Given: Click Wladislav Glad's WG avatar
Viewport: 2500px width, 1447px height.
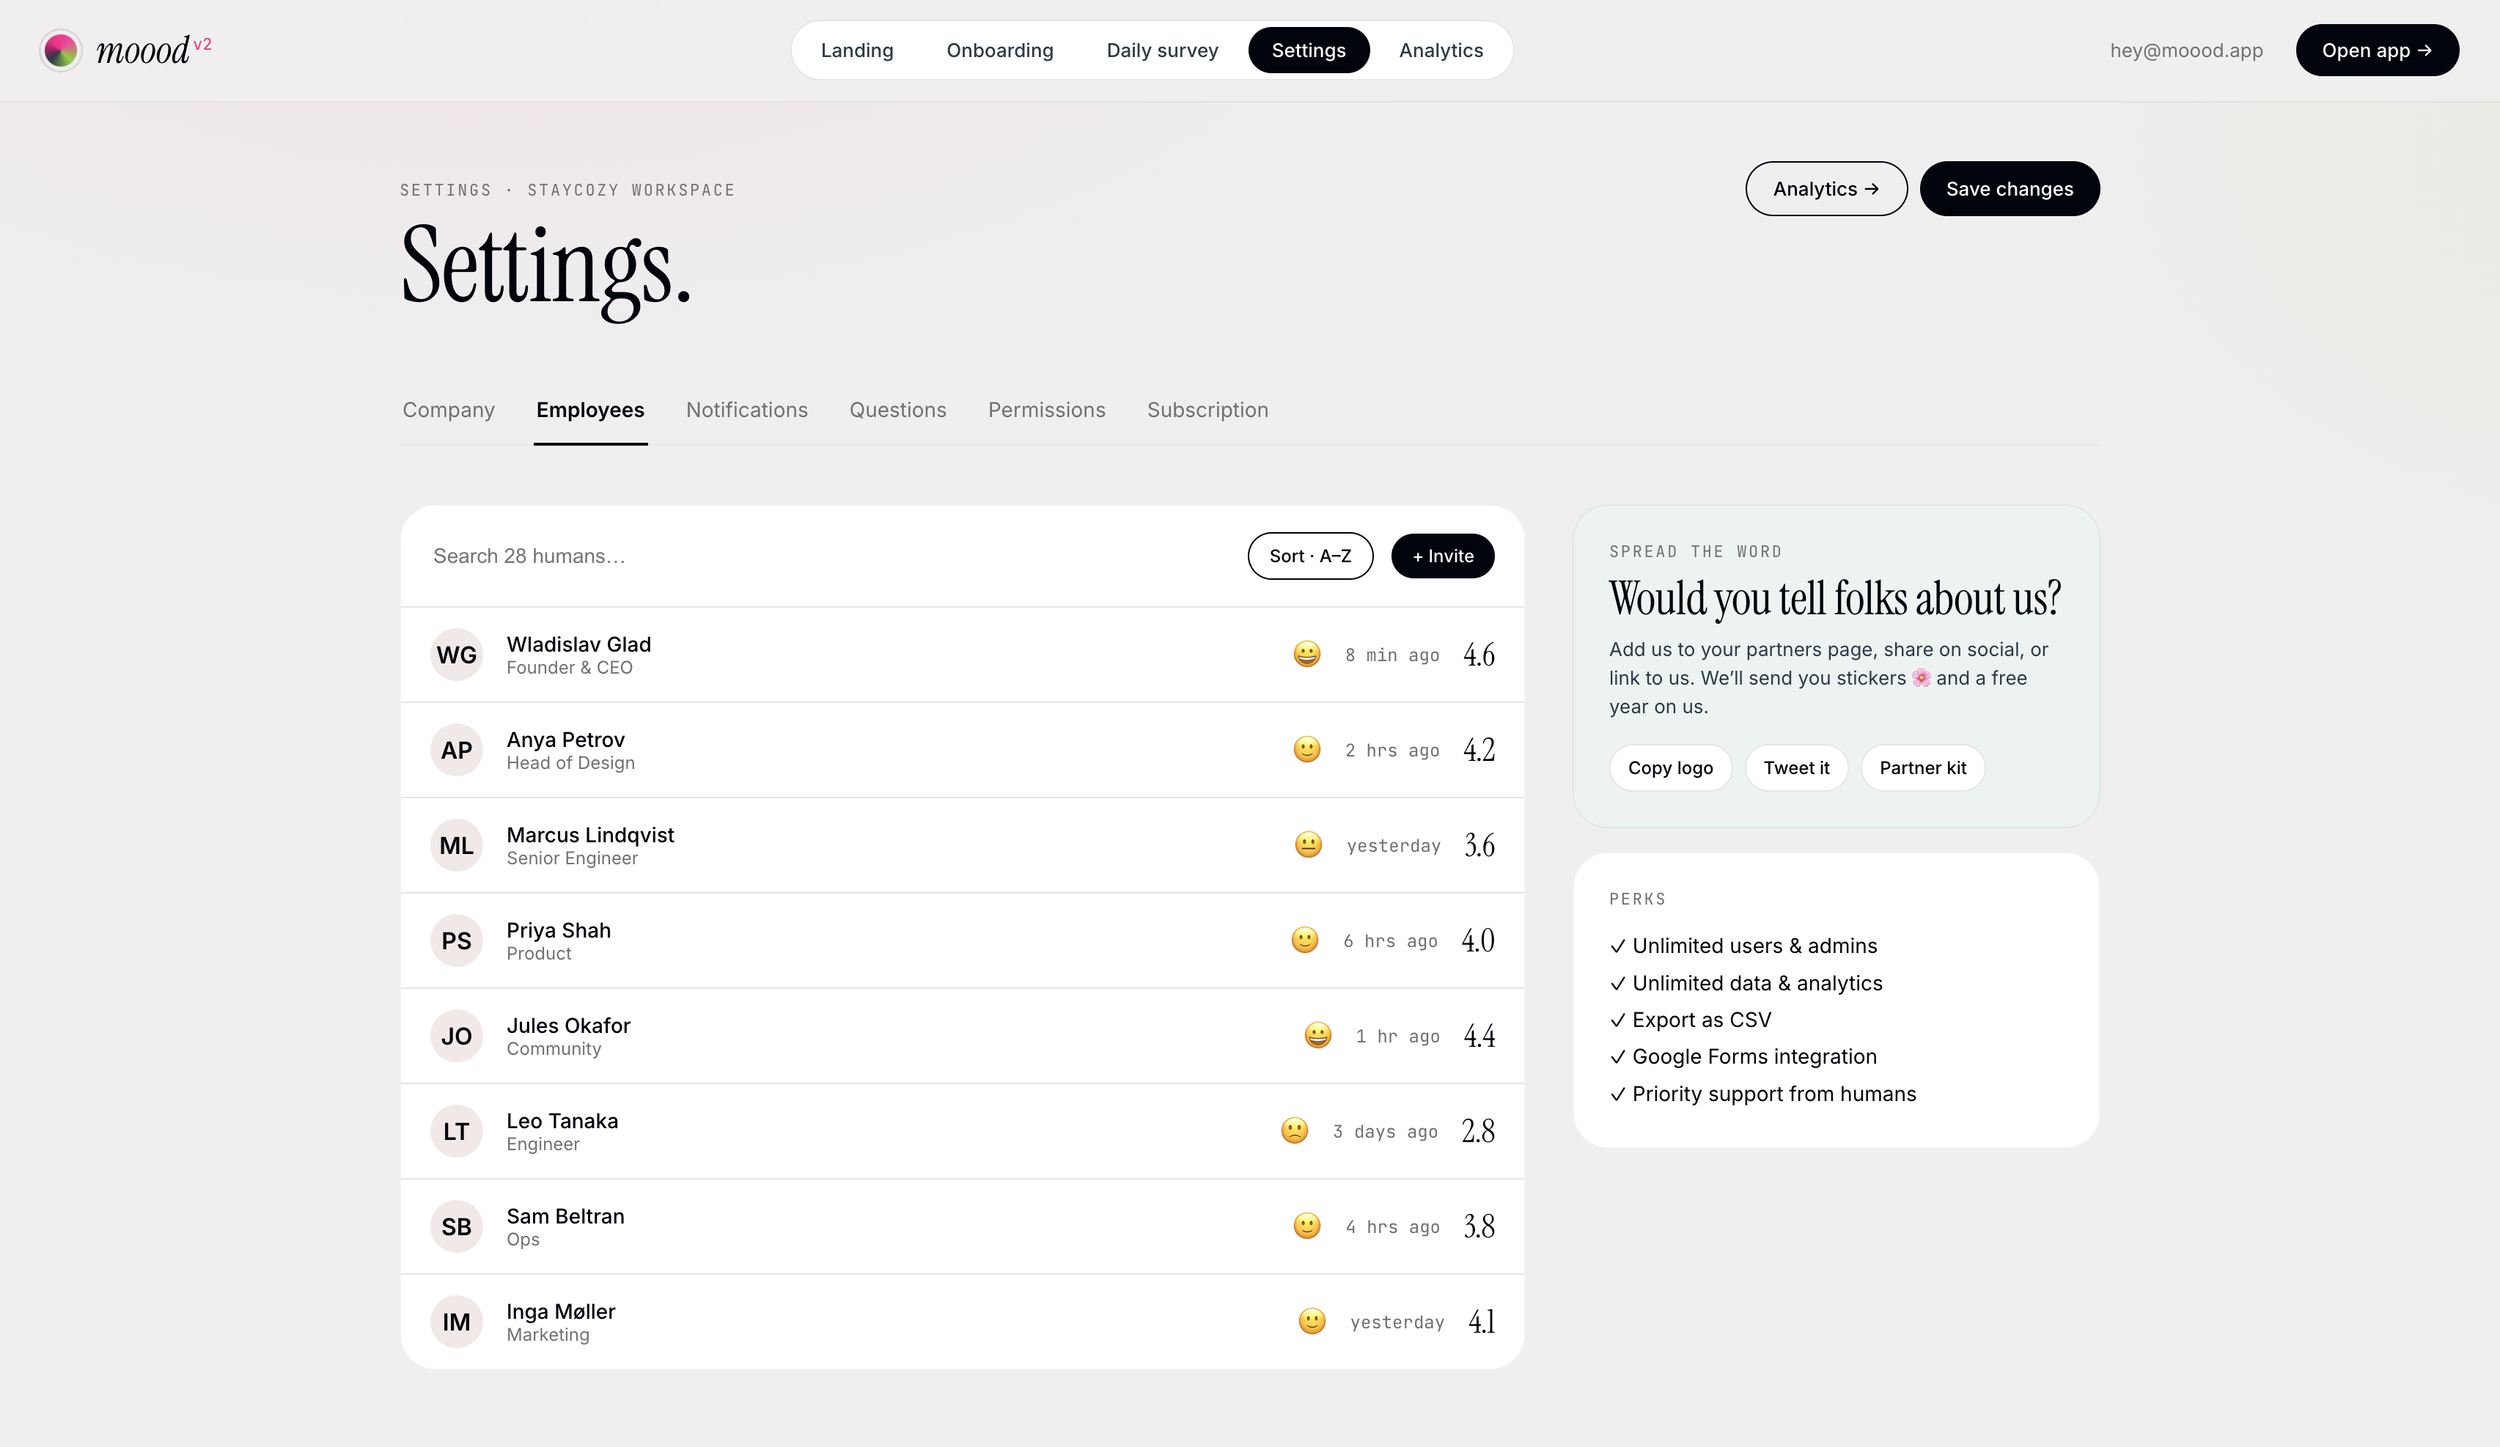Looking at the screenshot, I should click(x=456, y=655).
